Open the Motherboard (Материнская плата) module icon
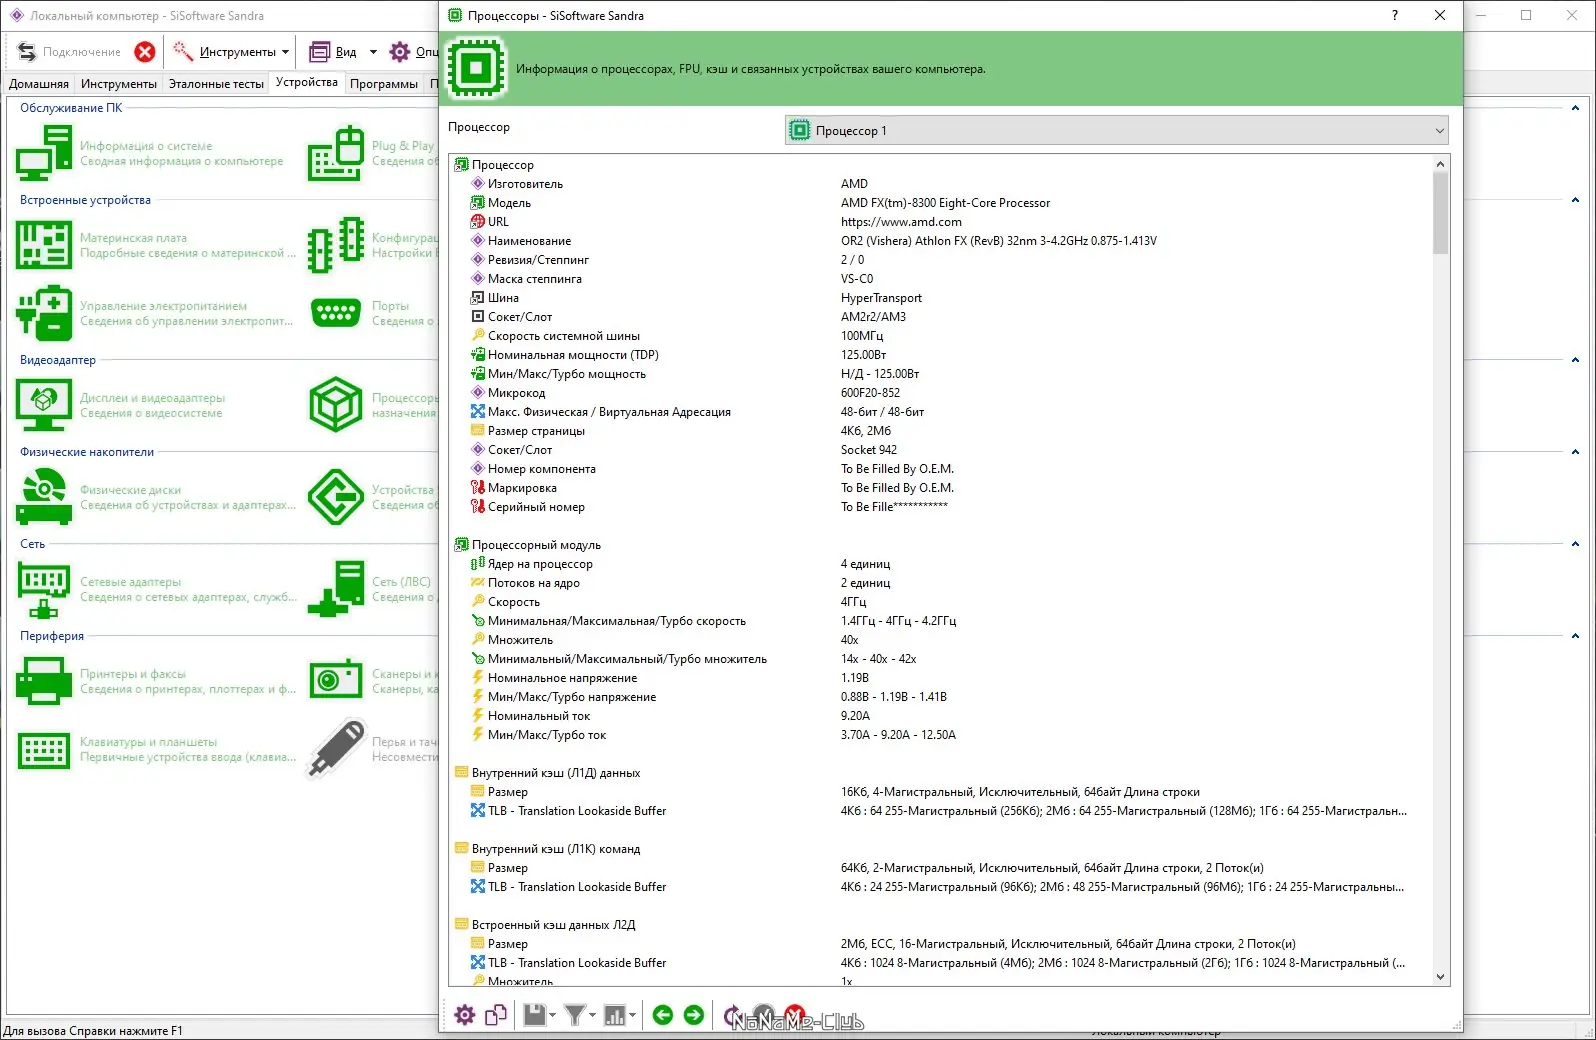 [44, 245]
